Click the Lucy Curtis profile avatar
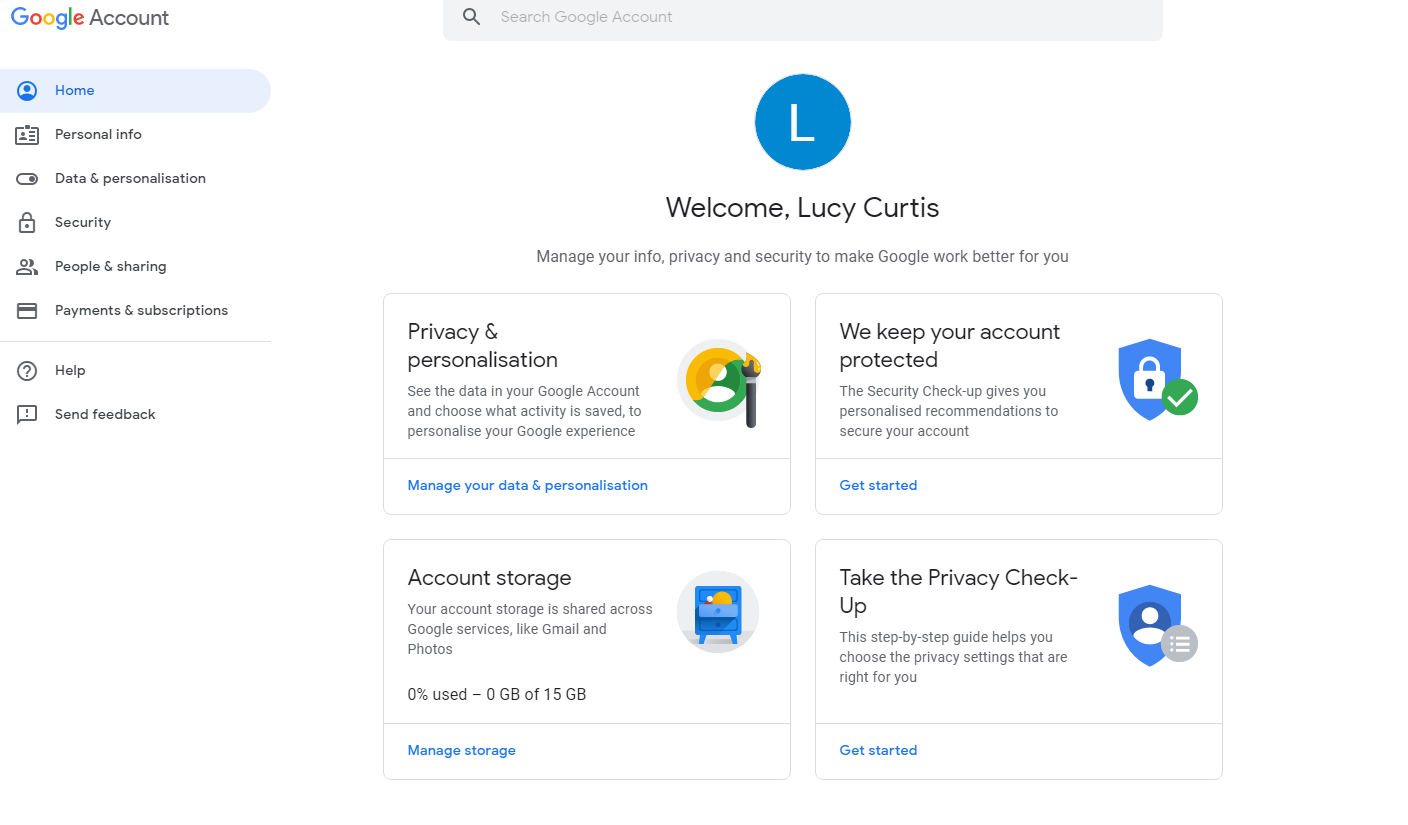Screen dimensions: 1408x825 802,121
